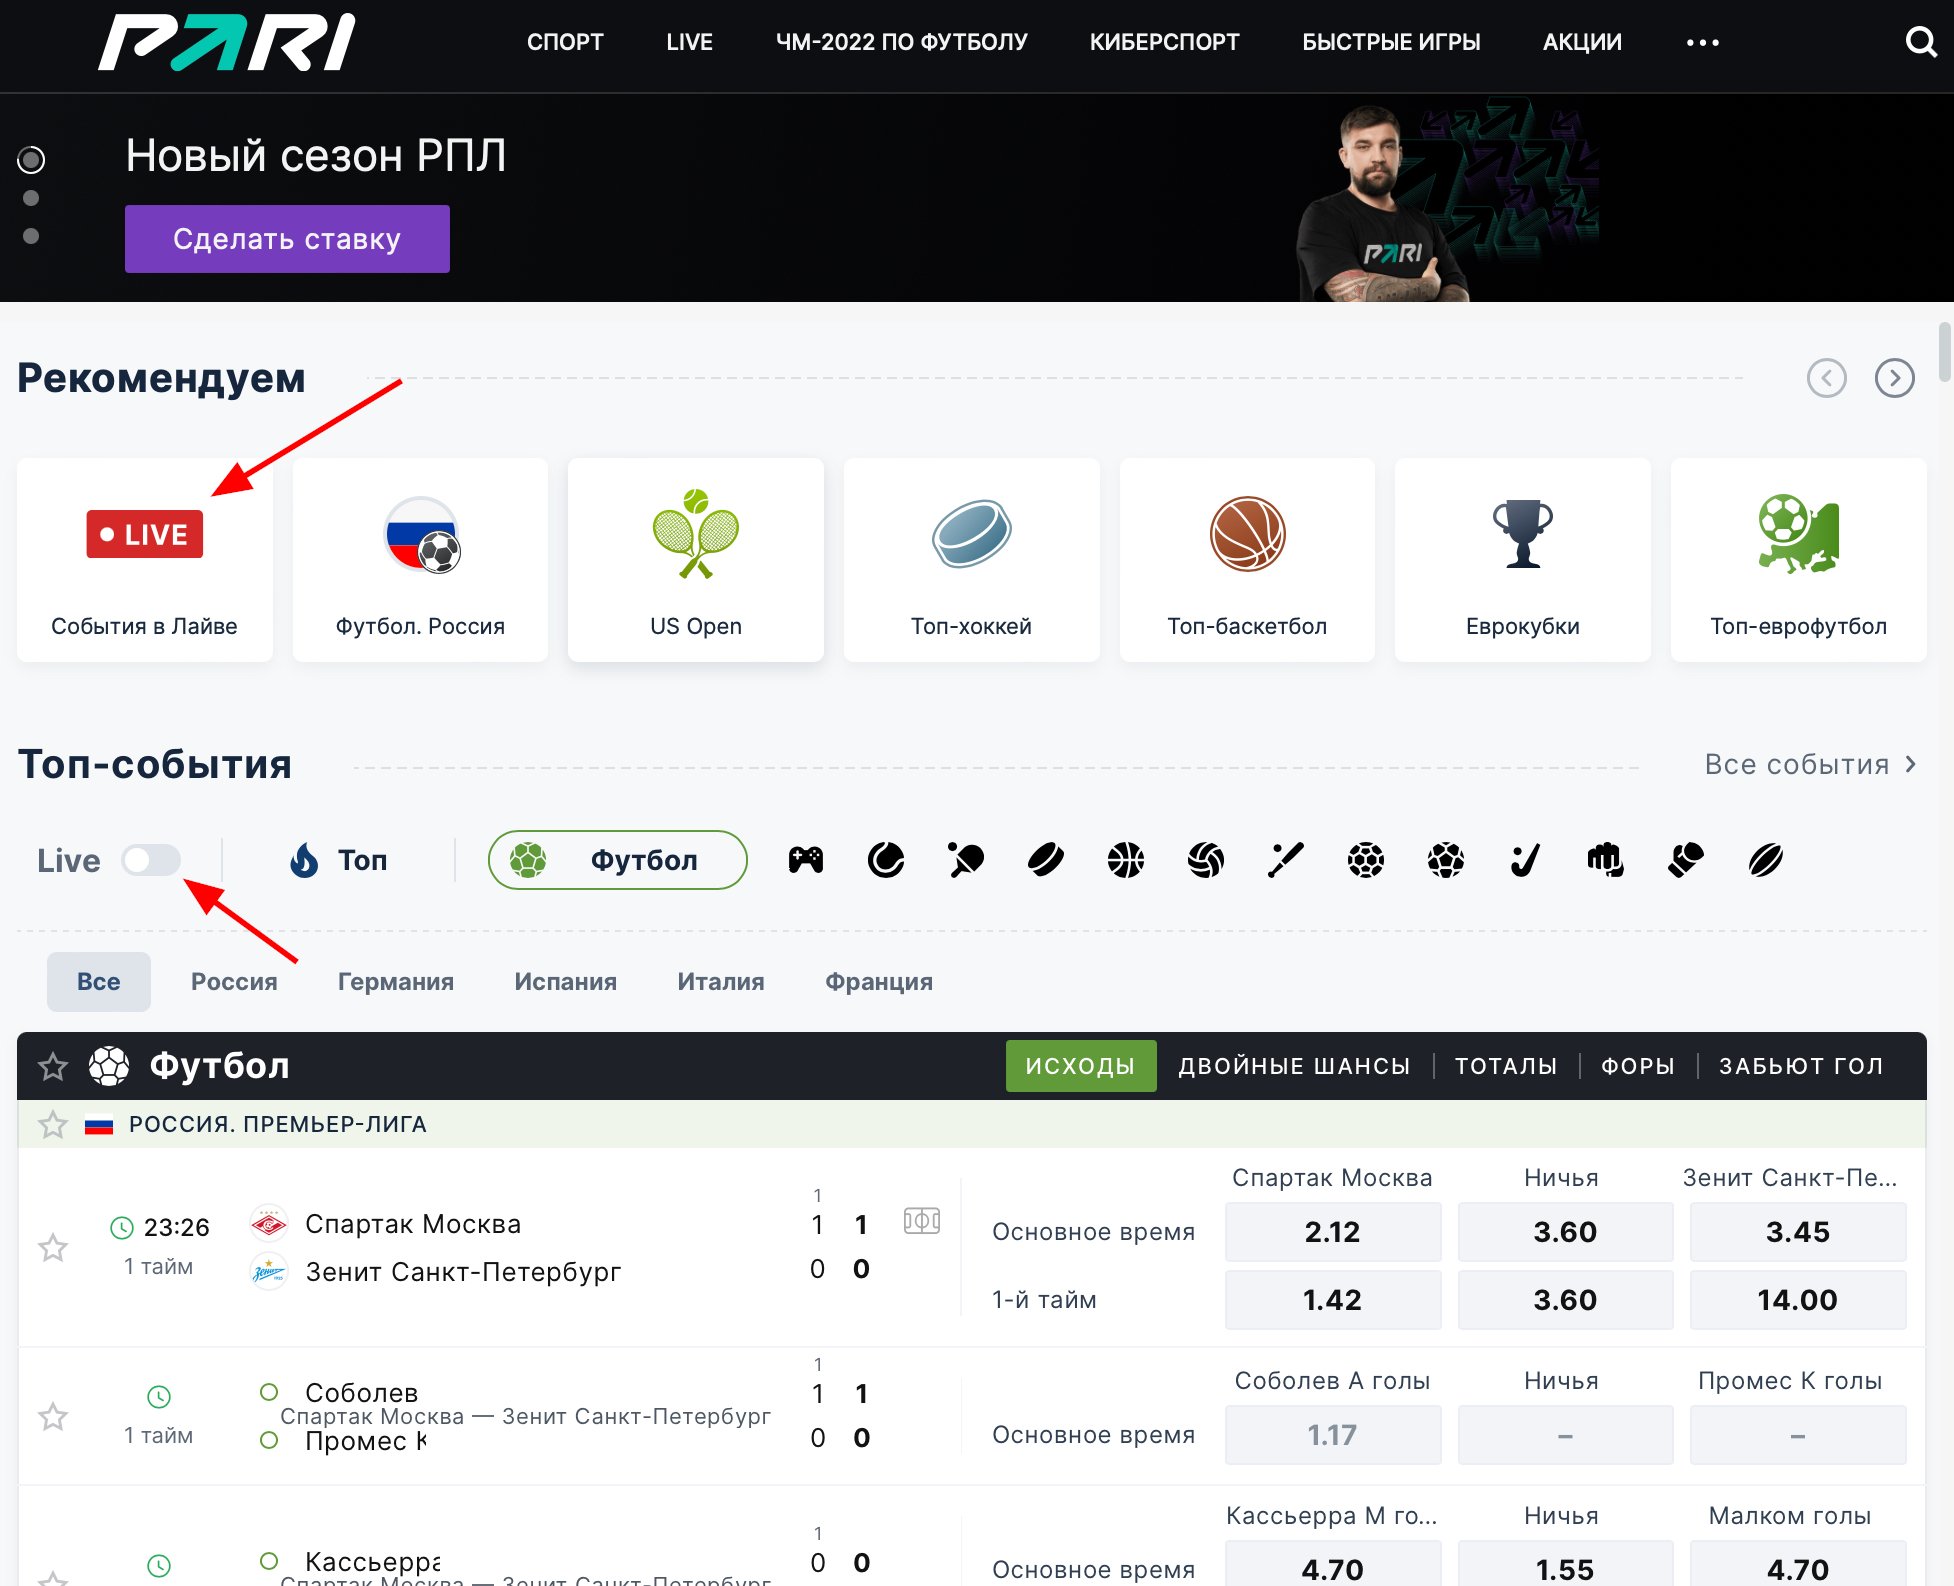Favorite the Спартак Москва match star

tap(53, 1247)
